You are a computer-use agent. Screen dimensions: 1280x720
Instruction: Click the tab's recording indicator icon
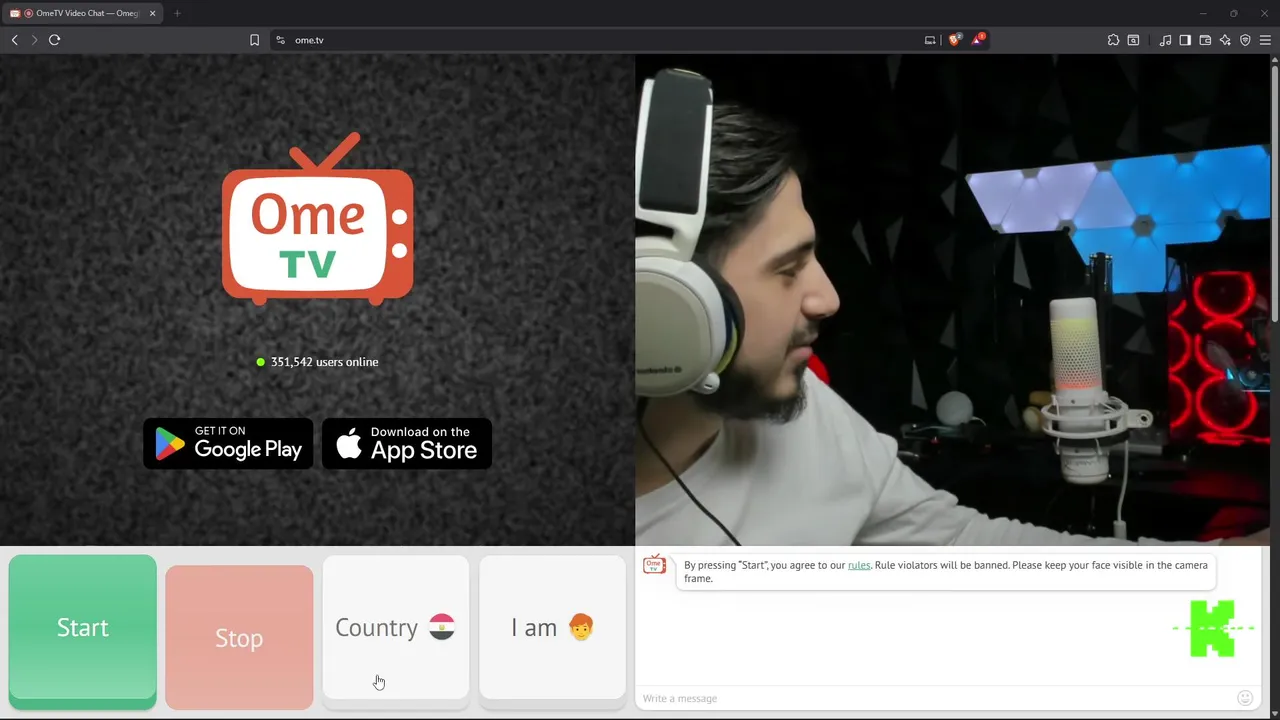[x=27, y=13]
